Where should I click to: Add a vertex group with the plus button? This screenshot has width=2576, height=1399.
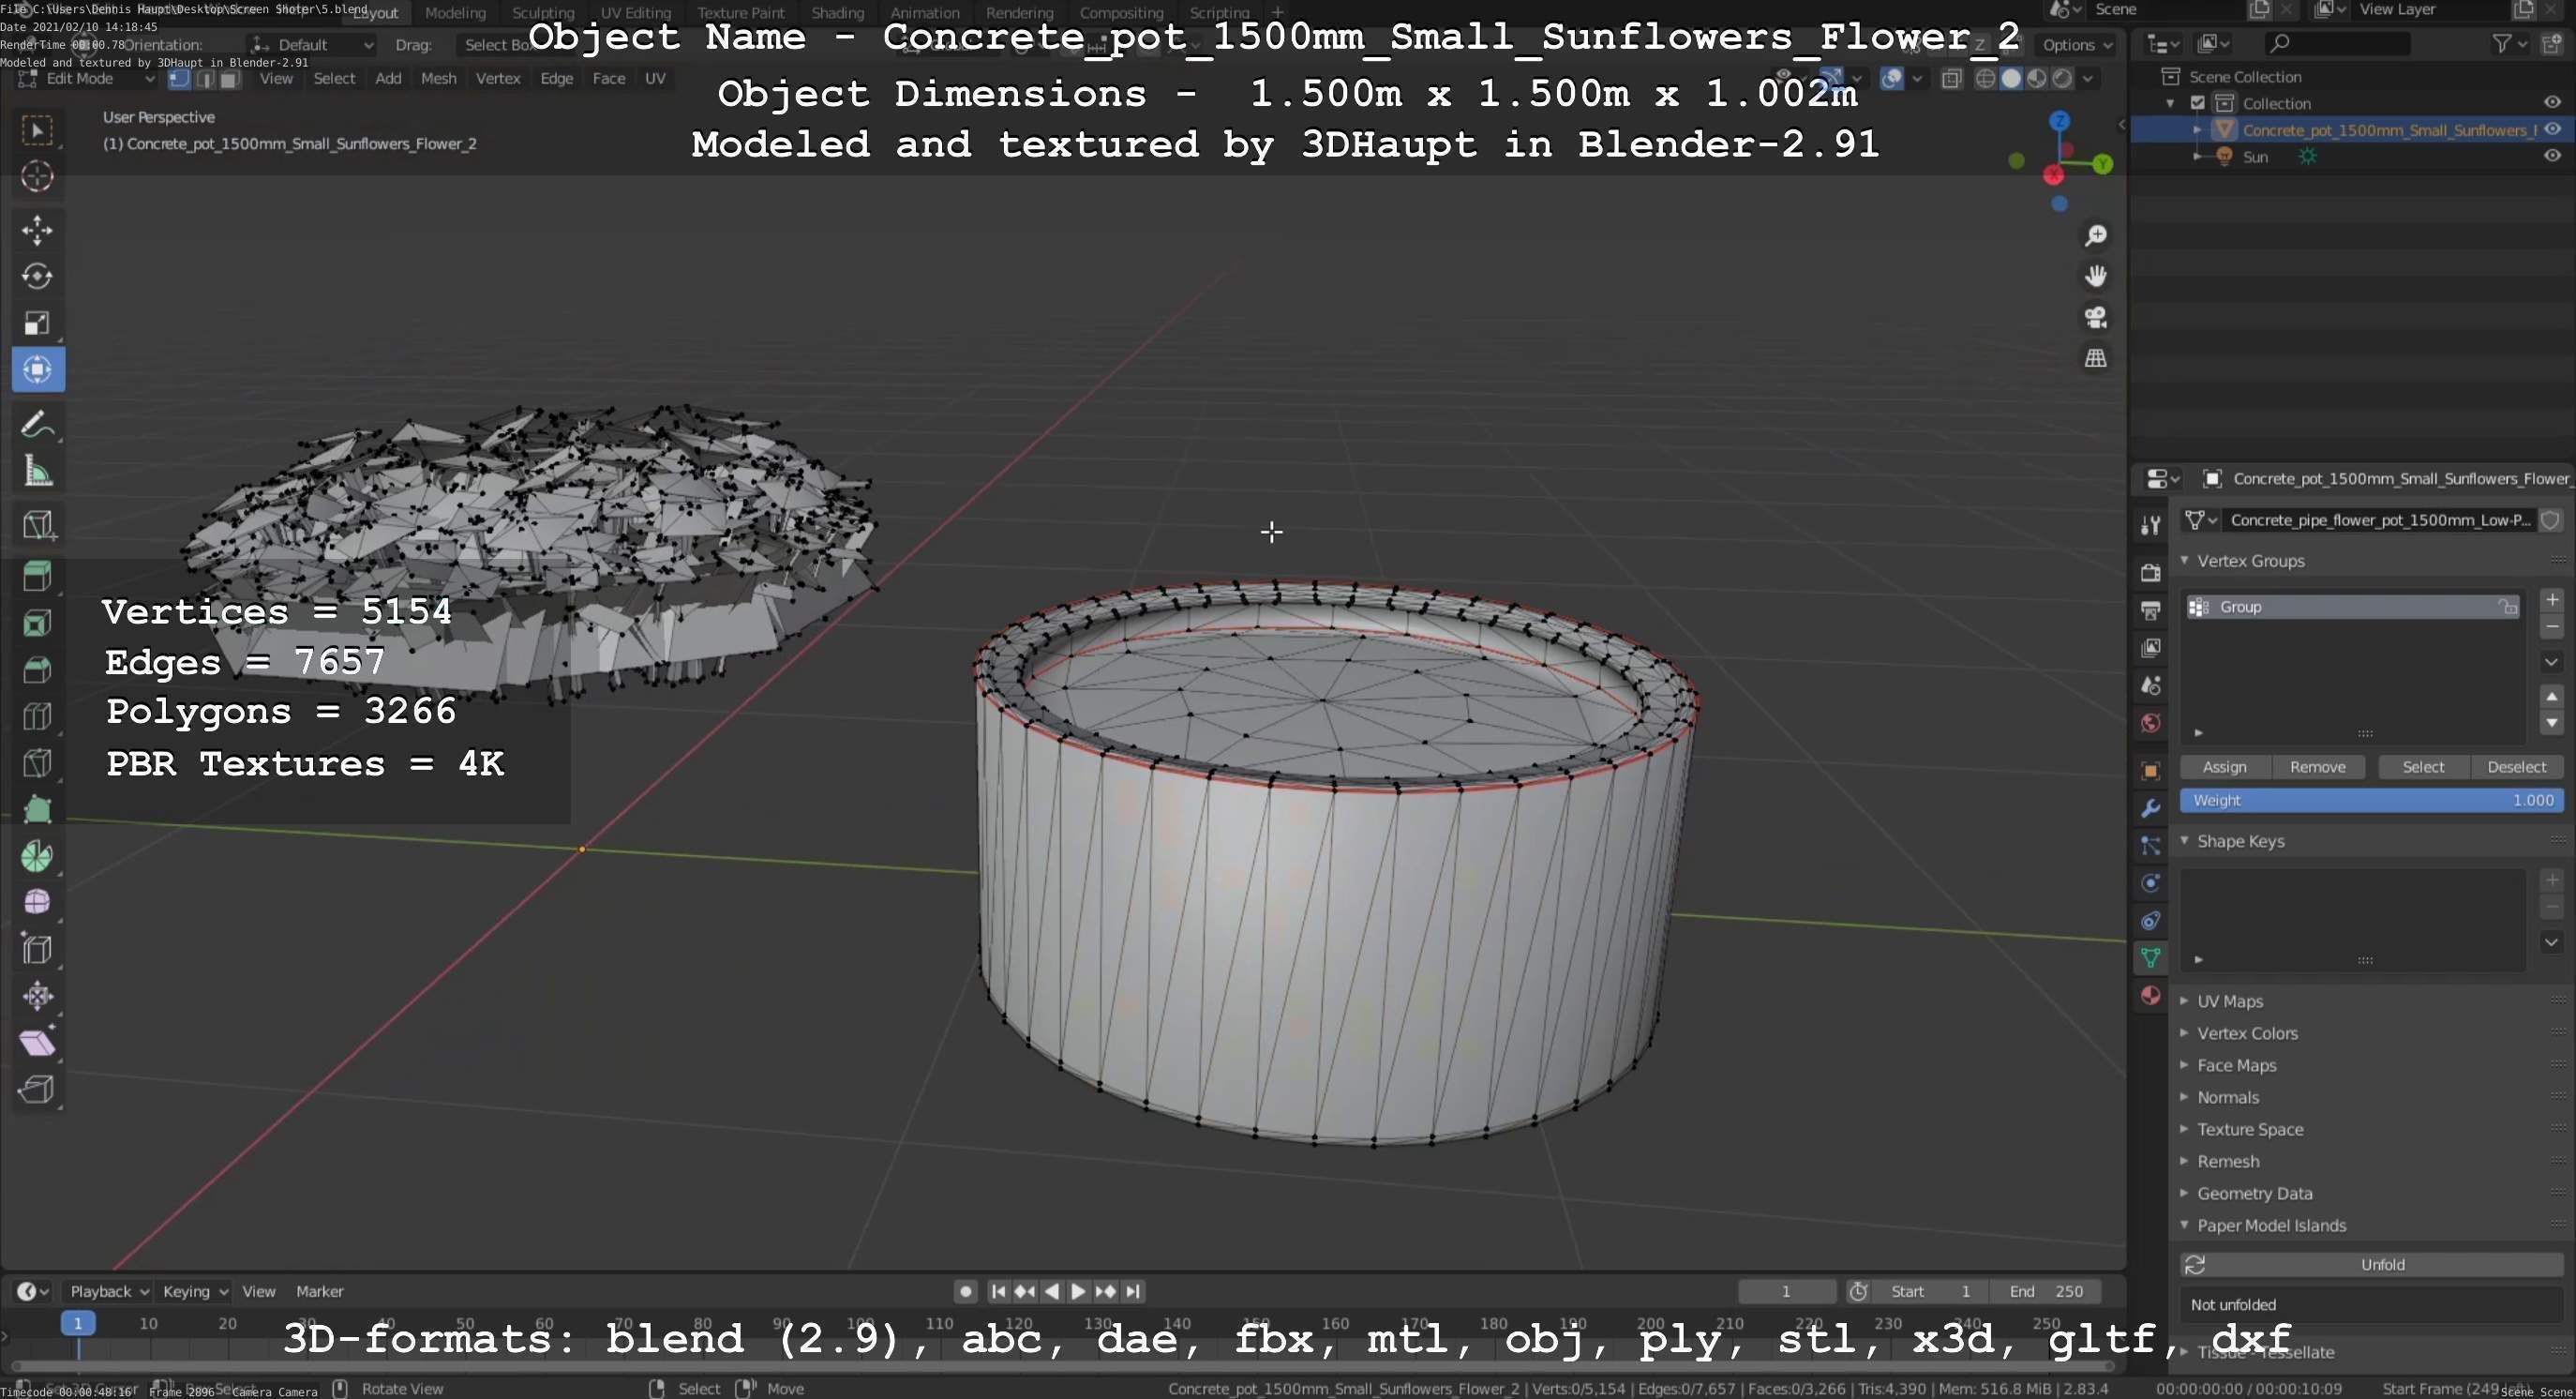(2552, 600)
